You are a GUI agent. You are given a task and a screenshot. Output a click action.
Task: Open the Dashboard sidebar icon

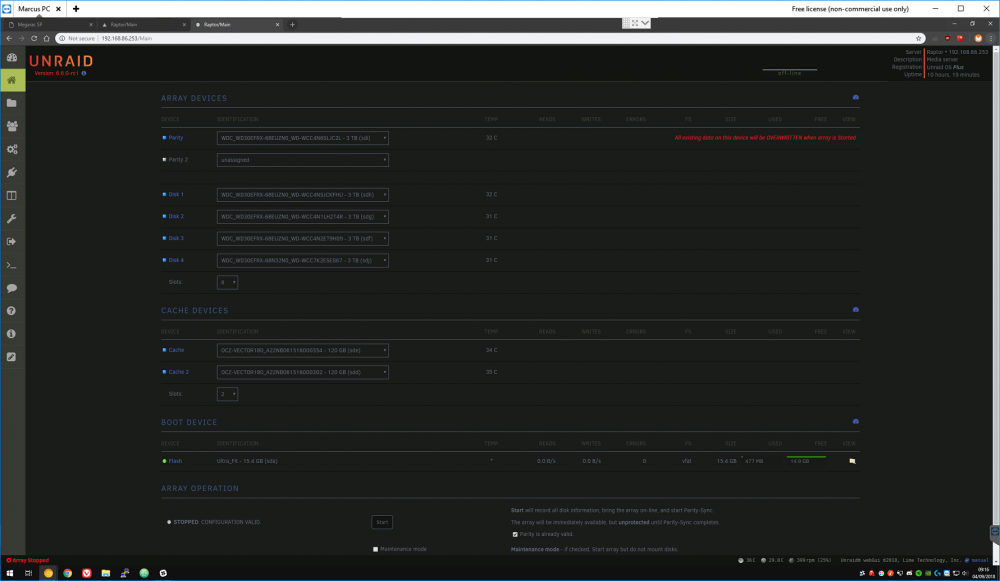point(11,57)
